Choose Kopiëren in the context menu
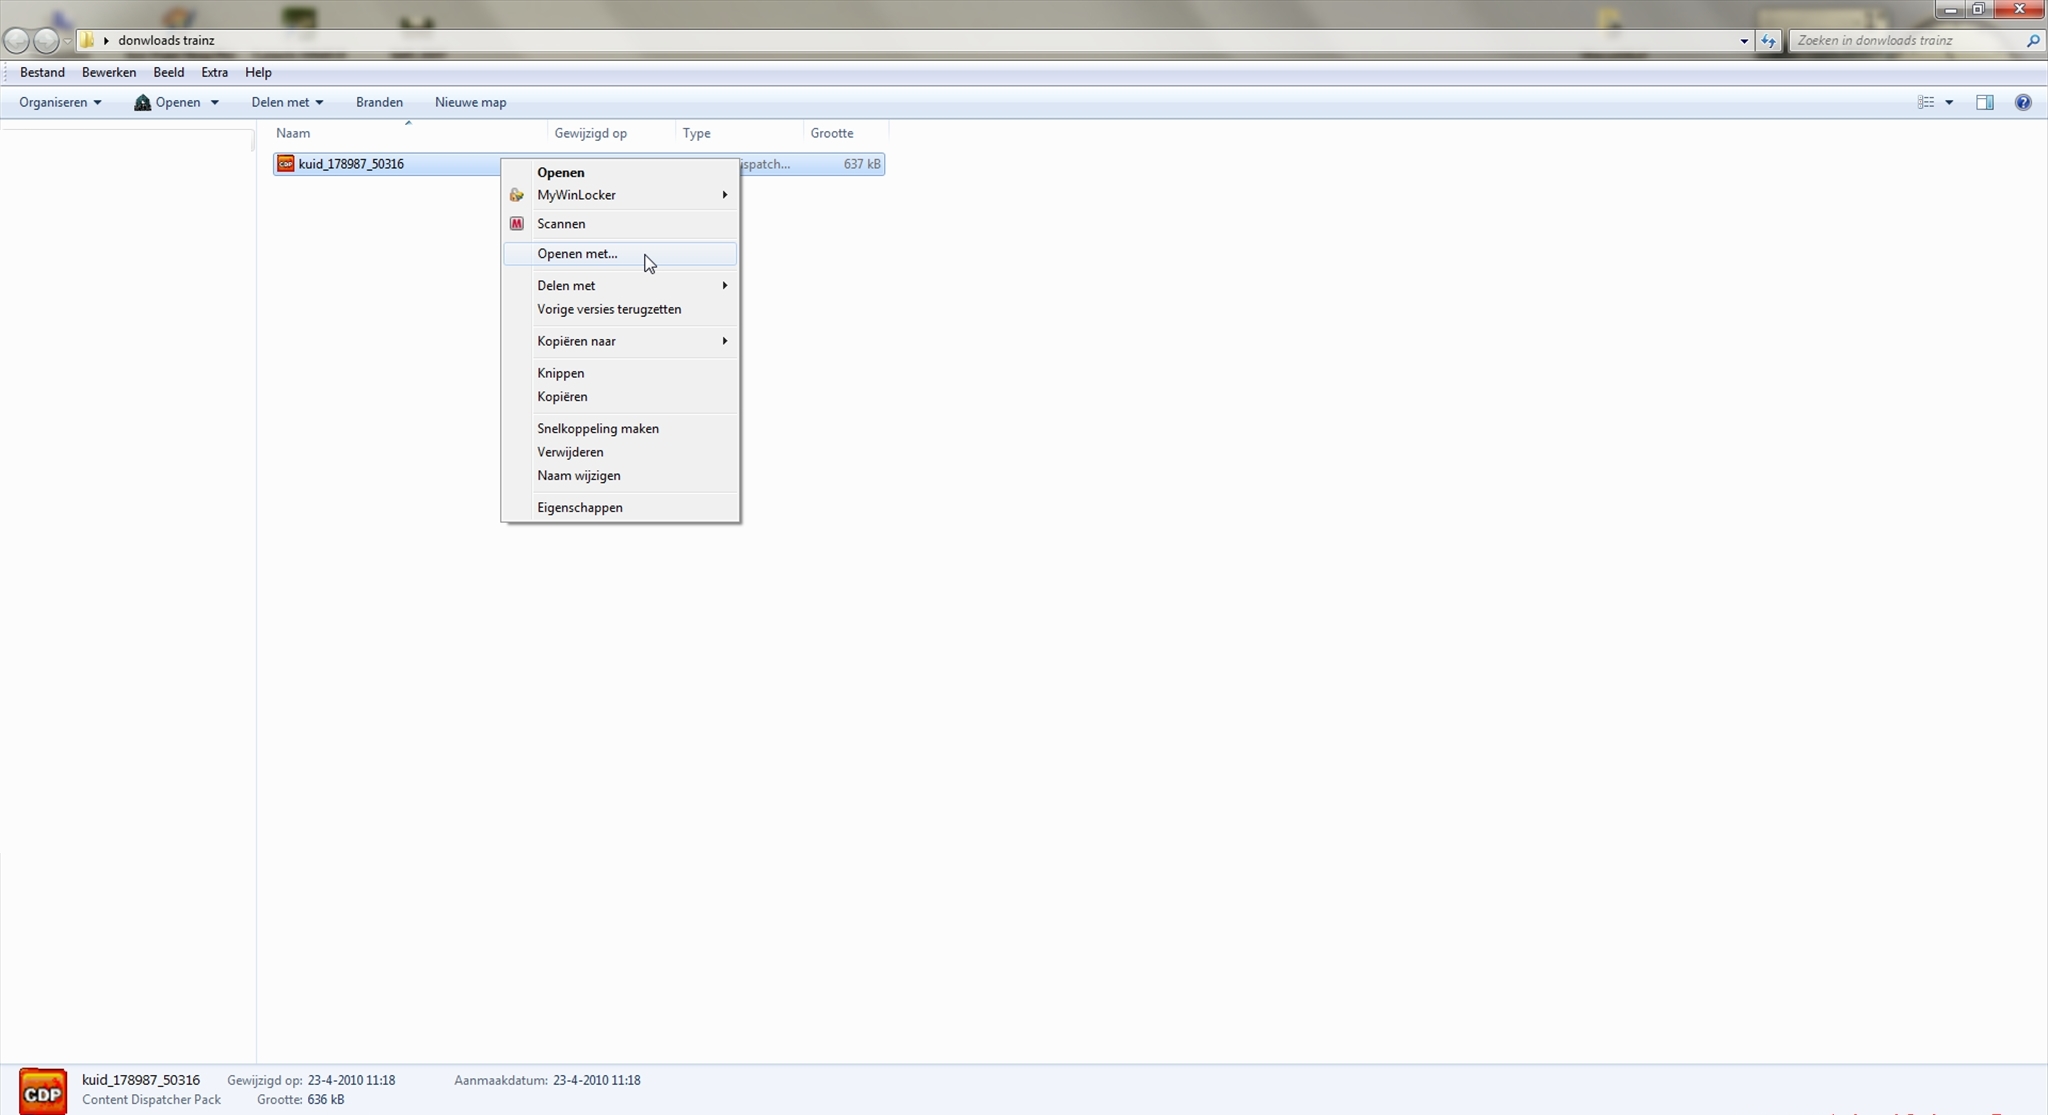Viewport: 2048px width, 1115px height. pos(620,397)
